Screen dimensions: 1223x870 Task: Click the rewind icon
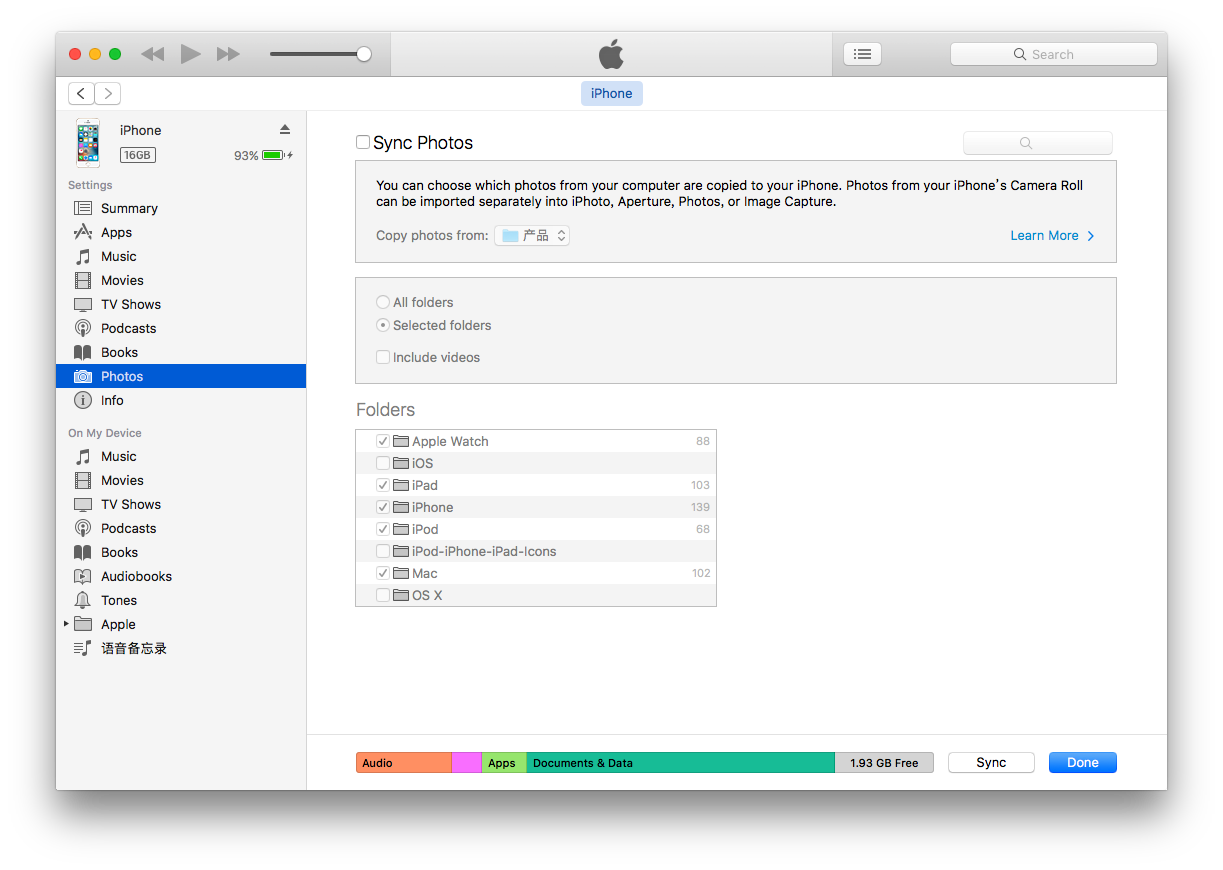152,54
